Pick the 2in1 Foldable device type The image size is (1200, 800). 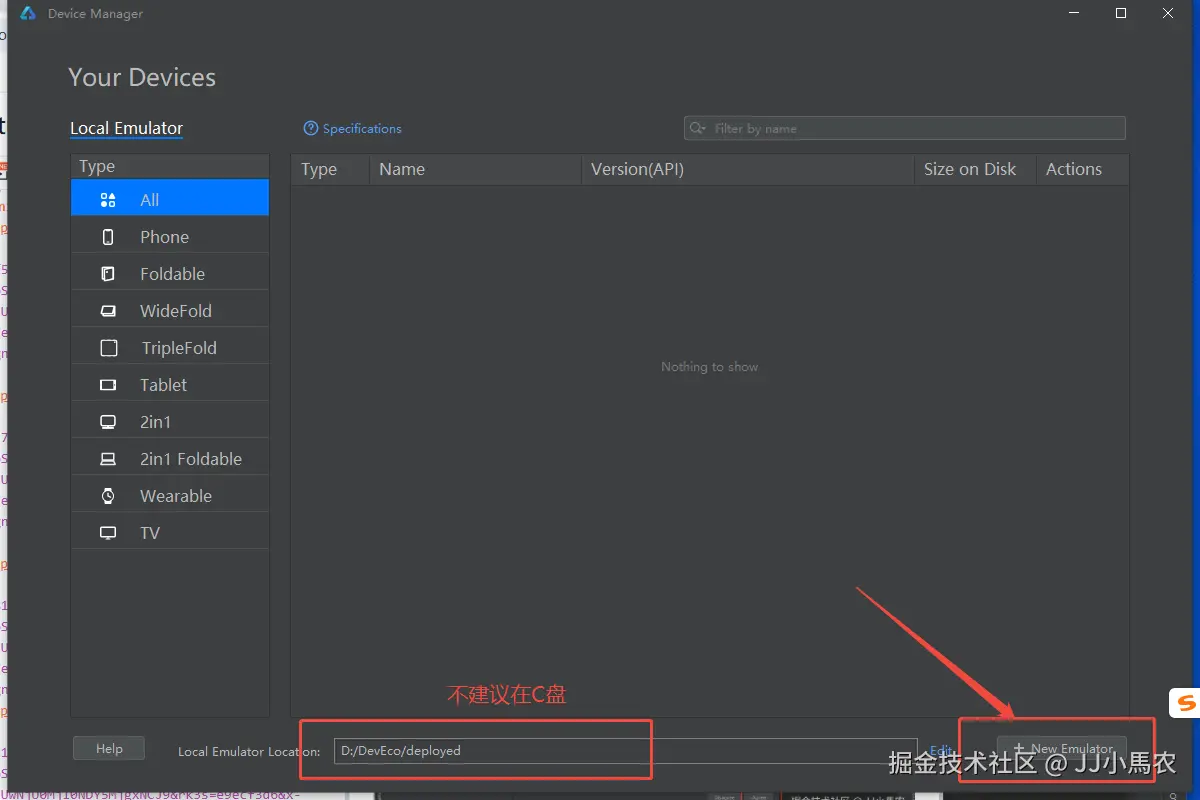point(170,459)
